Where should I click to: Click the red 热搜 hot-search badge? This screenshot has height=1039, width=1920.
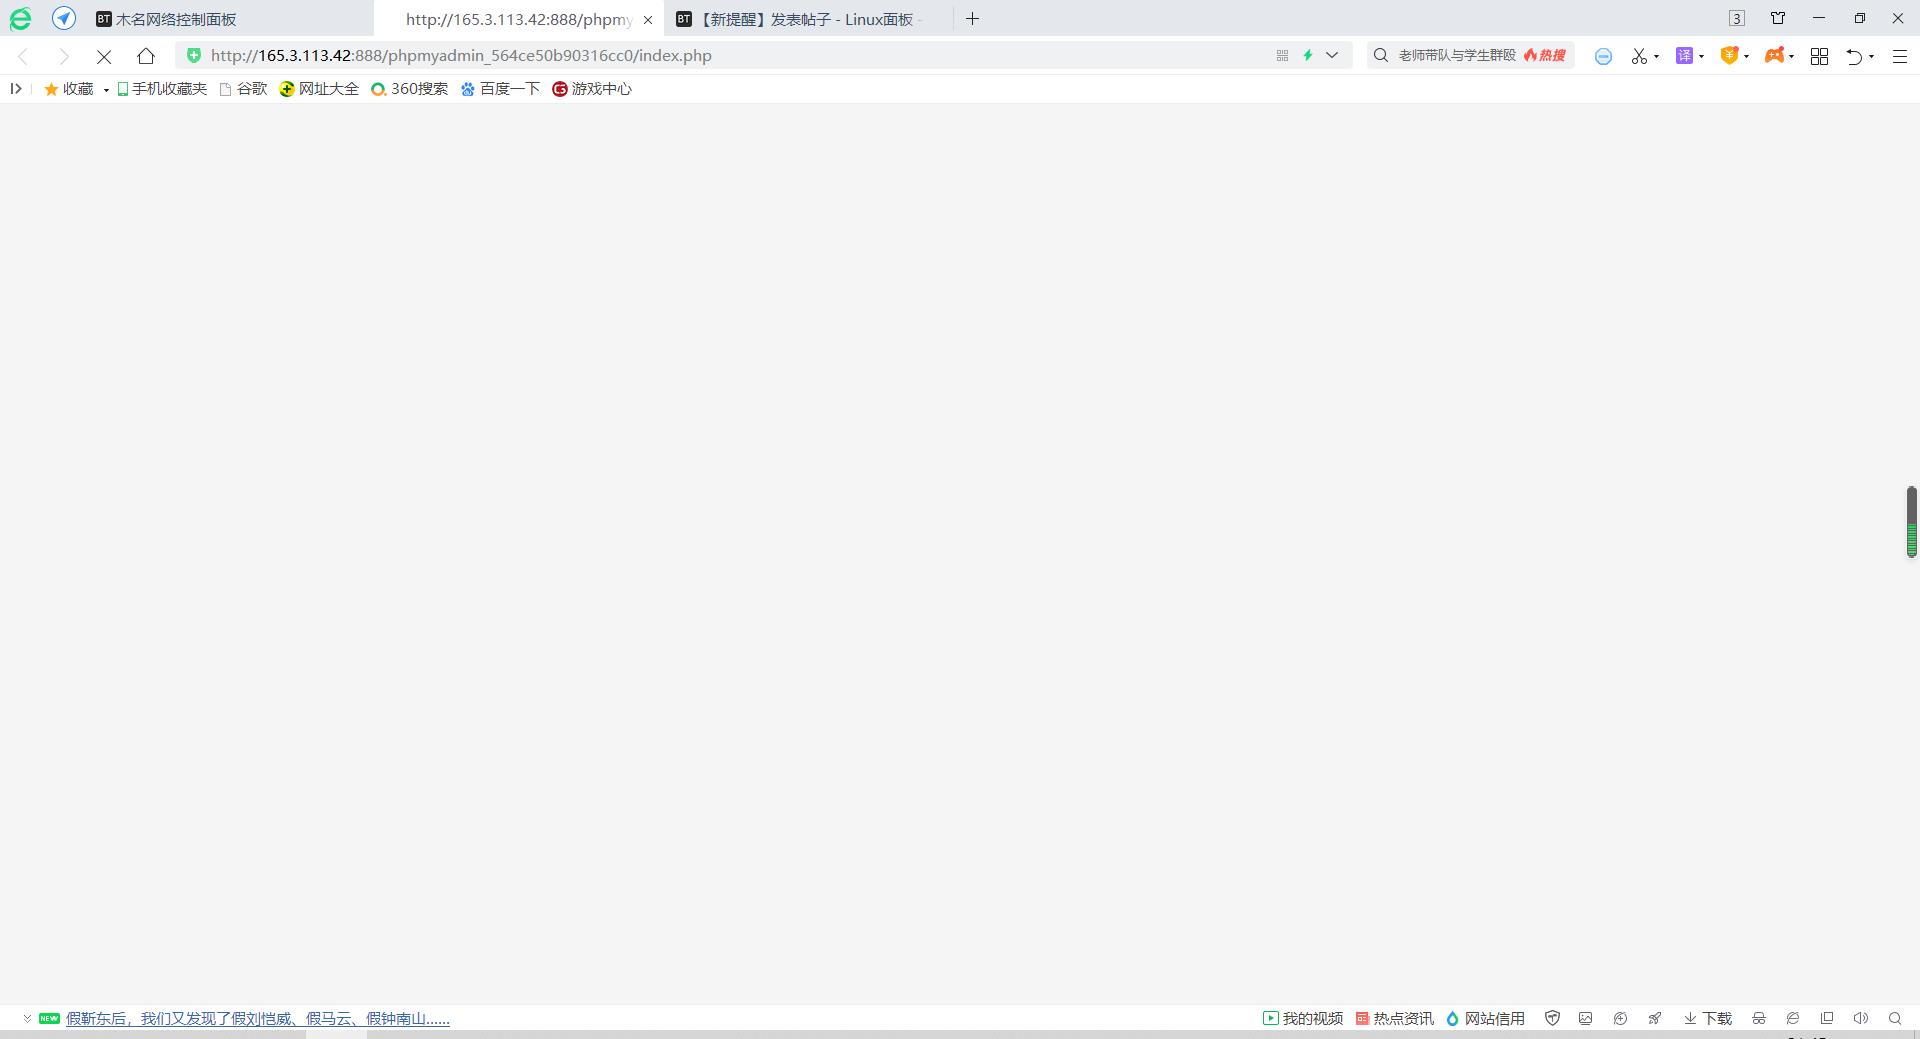point(1545,55)
